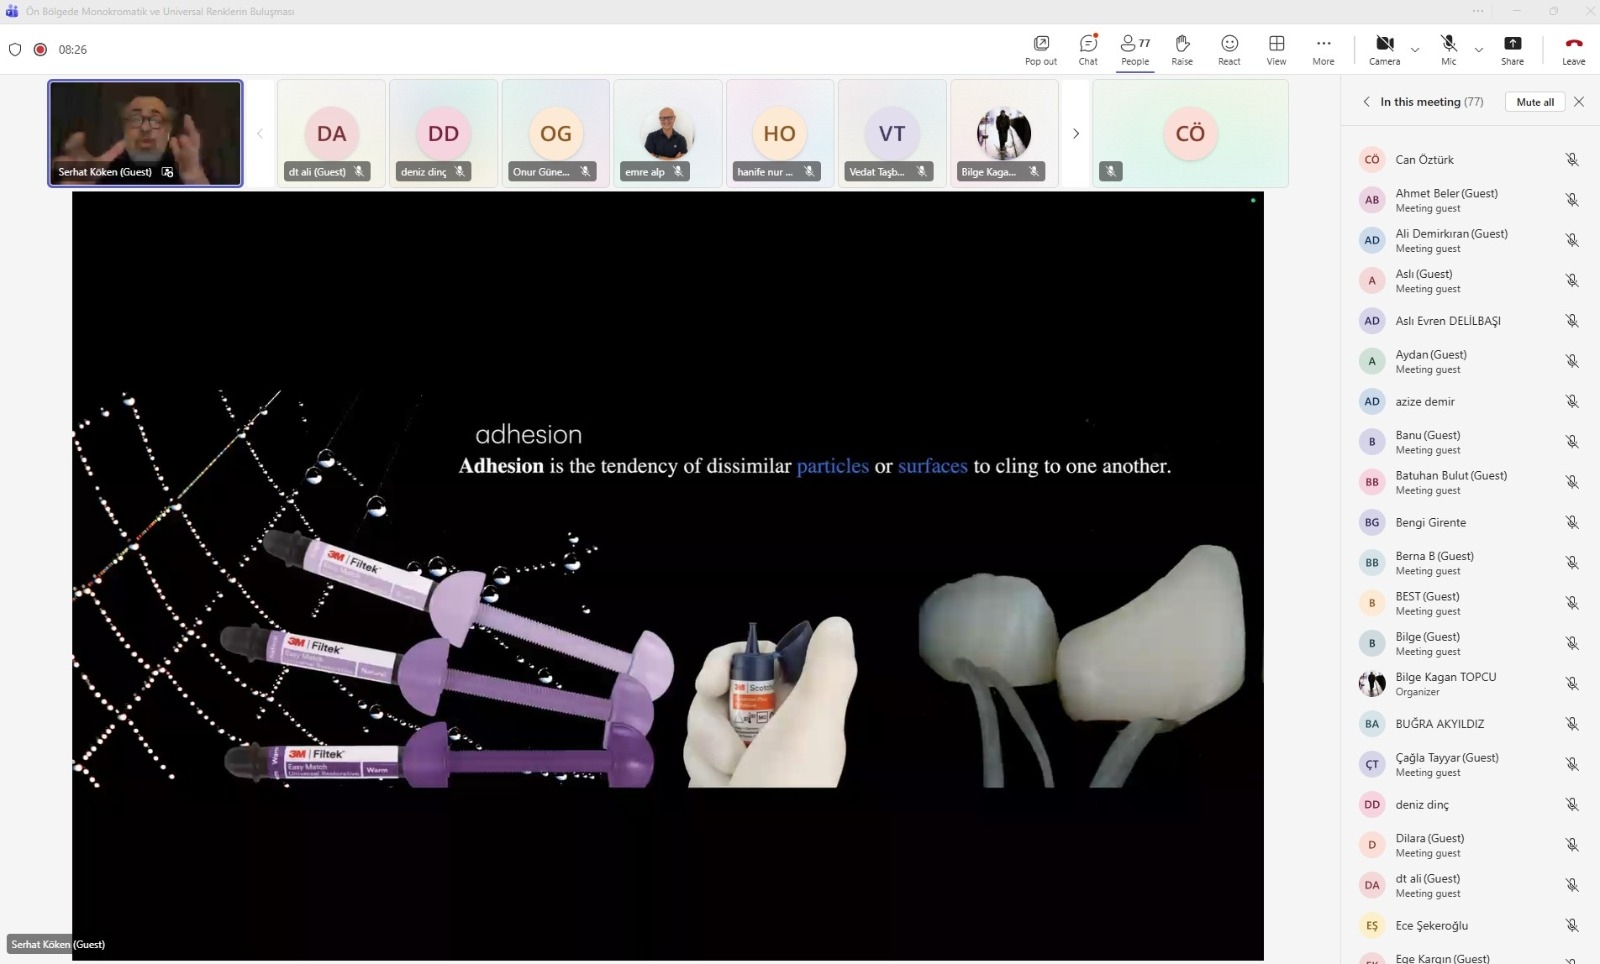Open the View layout options
The image size is (1600, 964).
pos(1276,48)
